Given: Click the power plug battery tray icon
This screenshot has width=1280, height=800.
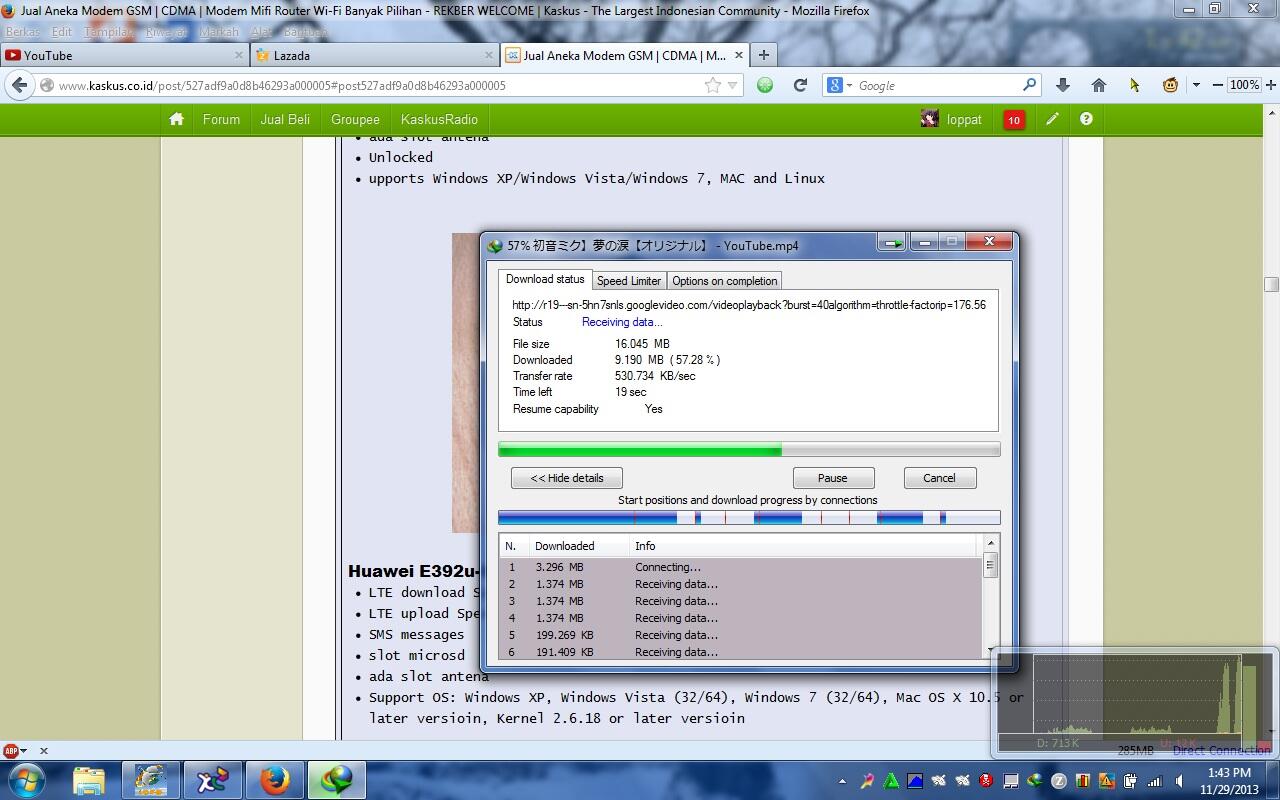Looking at the screenshot, I should [1131, 781].
